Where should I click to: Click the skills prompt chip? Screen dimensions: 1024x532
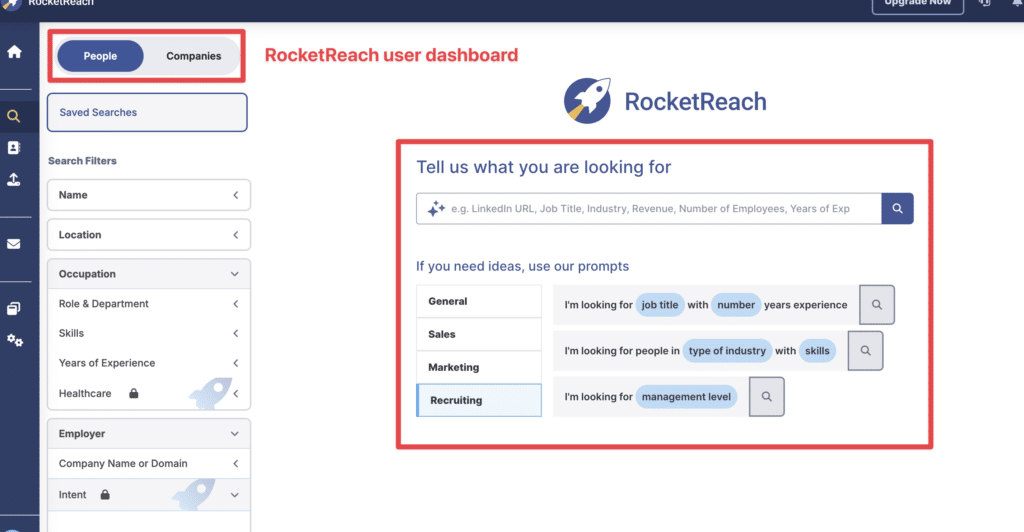(817, 351)
